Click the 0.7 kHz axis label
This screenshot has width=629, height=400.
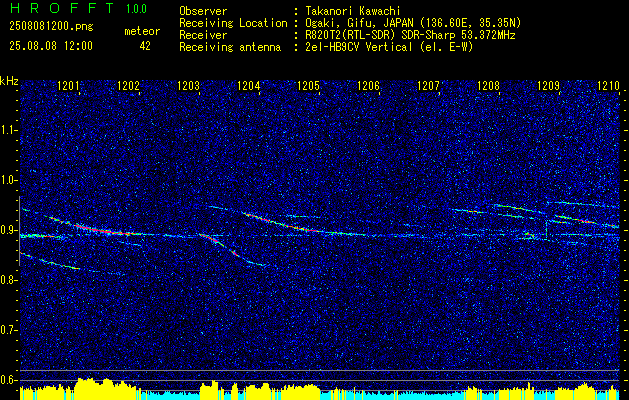9,330
